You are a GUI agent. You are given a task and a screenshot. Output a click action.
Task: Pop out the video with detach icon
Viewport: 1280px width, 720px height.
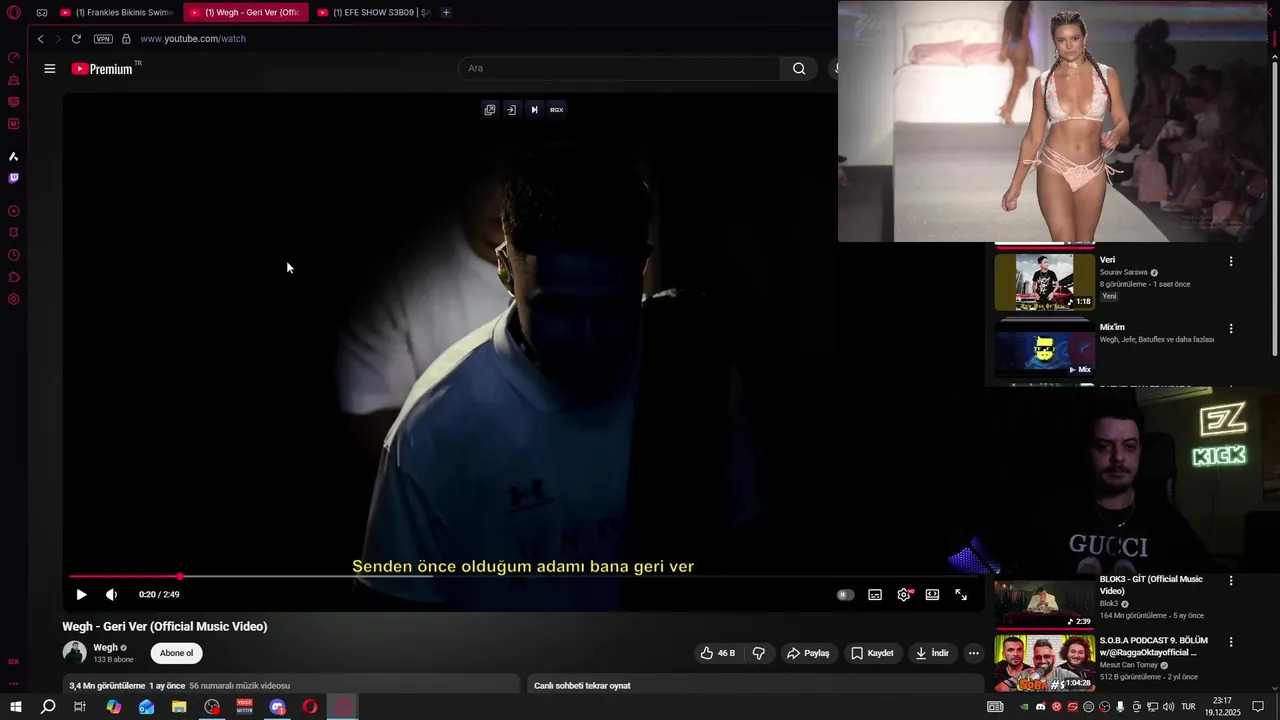tap(490, 110)
